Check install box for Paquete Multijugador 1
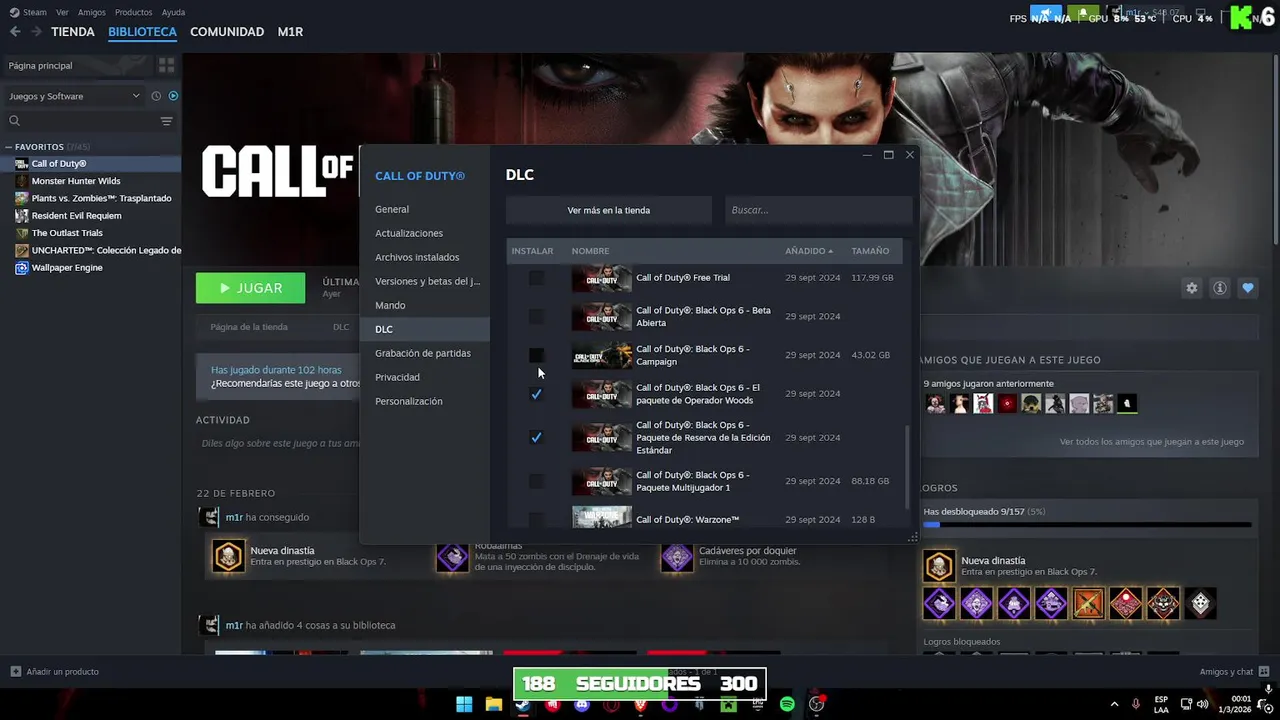The image size is (1280, 720). coord(536,481)
